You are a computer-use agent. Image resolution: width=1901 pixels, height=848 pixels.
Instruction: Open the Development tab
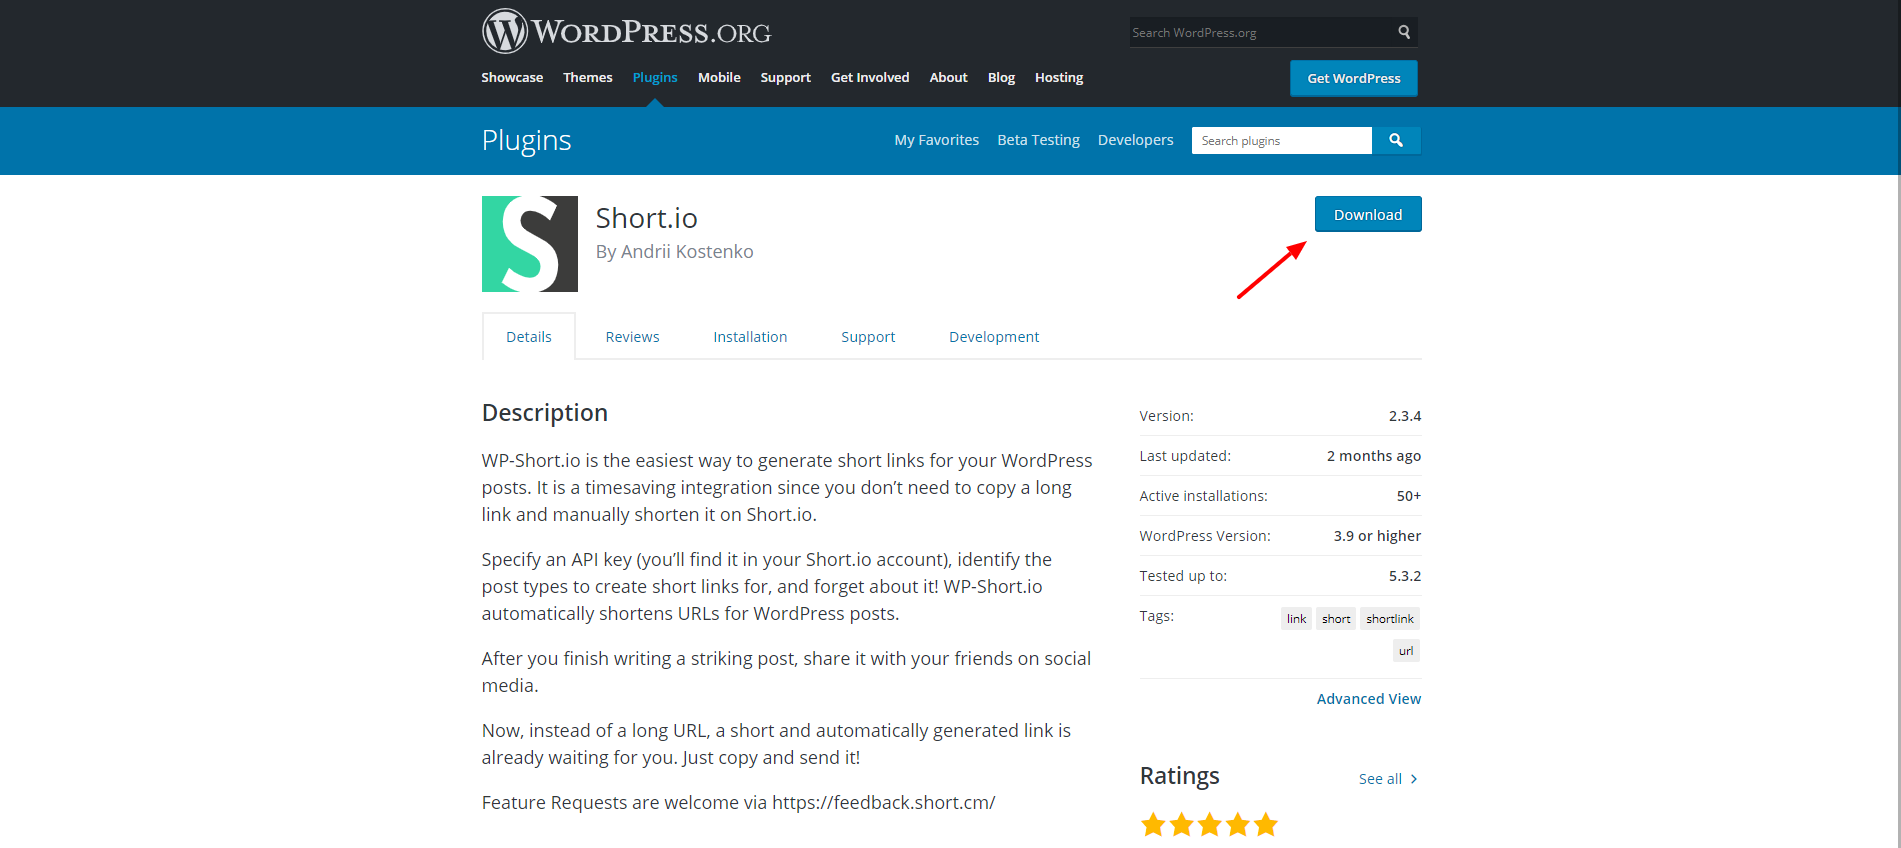(x=993, y=337)
